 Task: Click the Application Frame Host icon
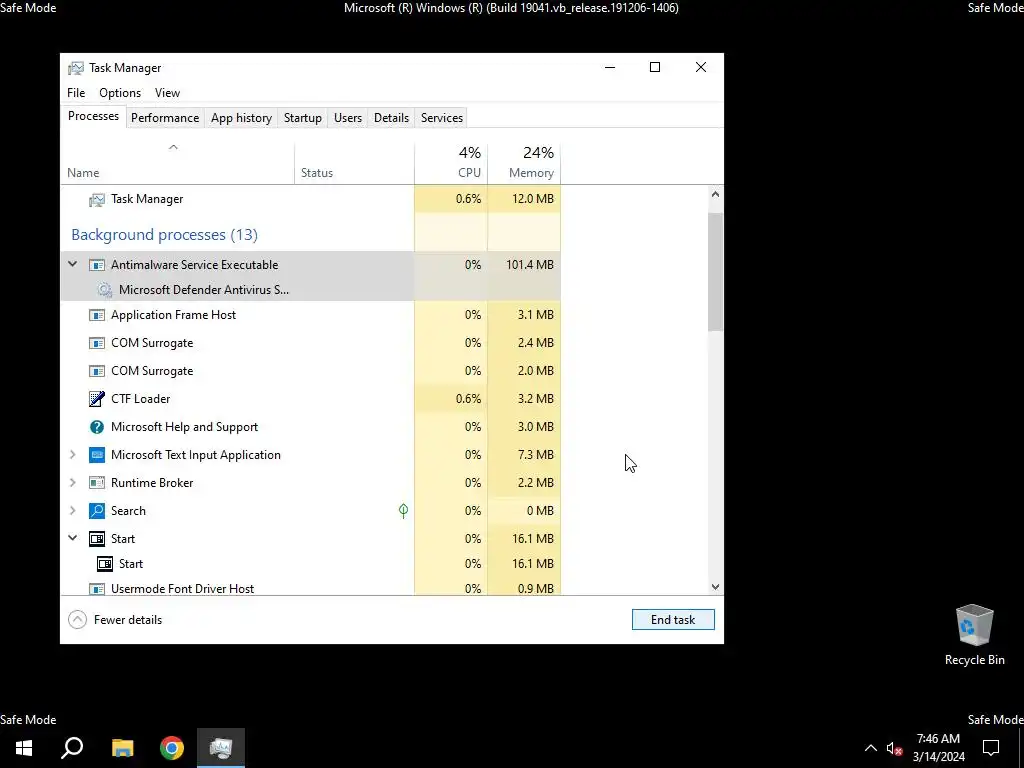click(x=97, y=315)
